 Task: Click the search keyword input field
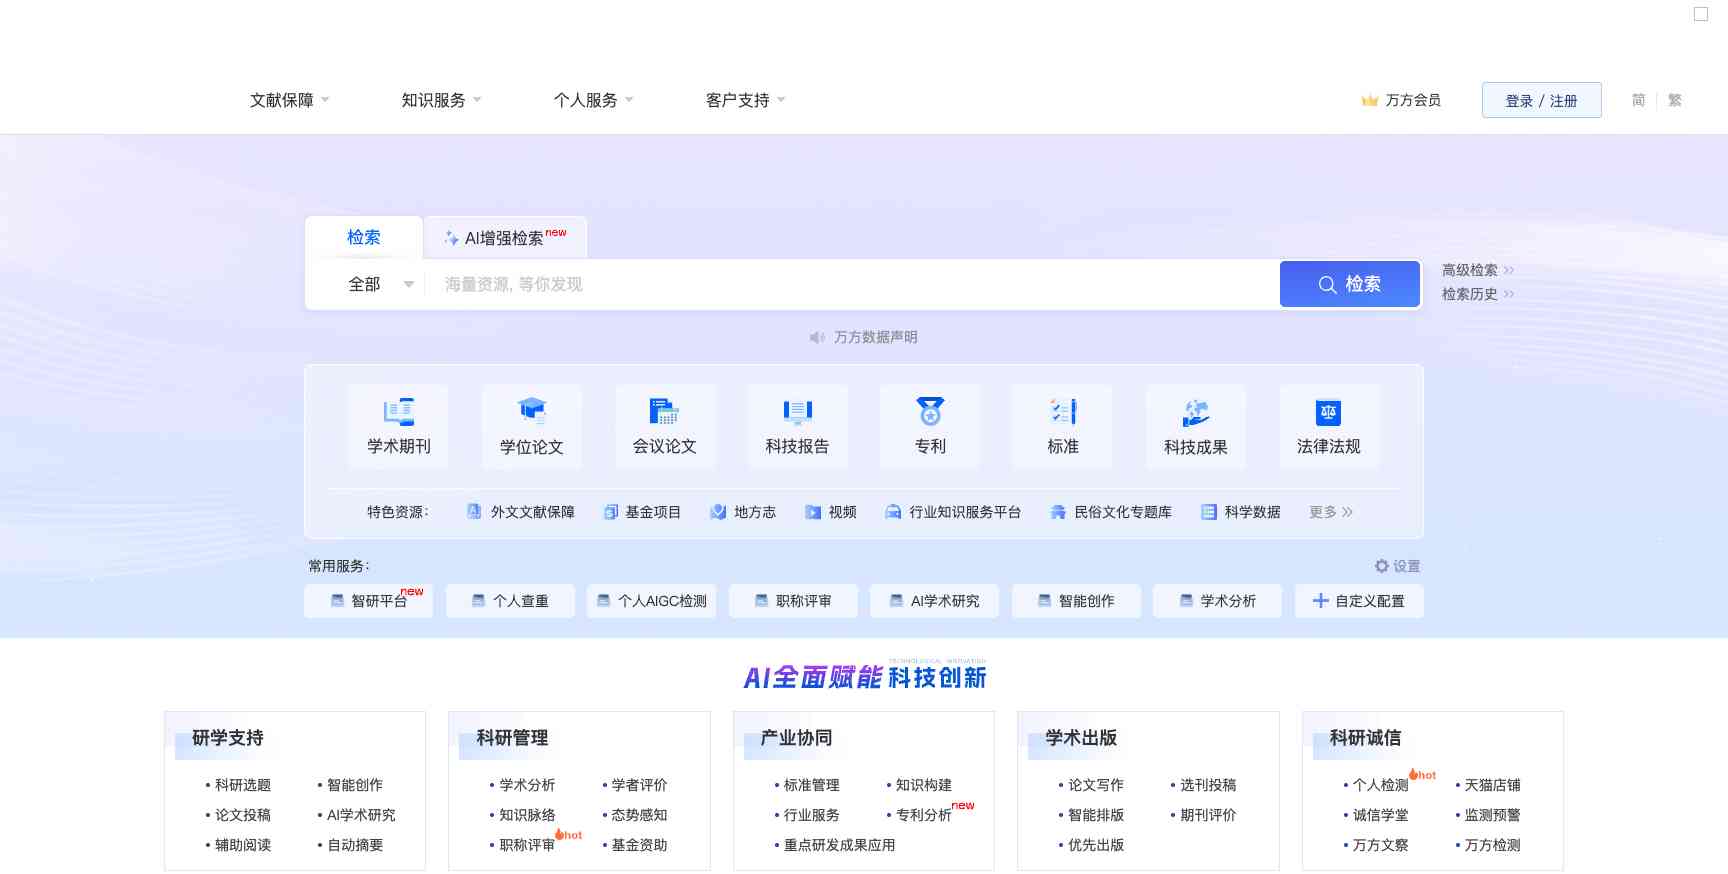850,285
